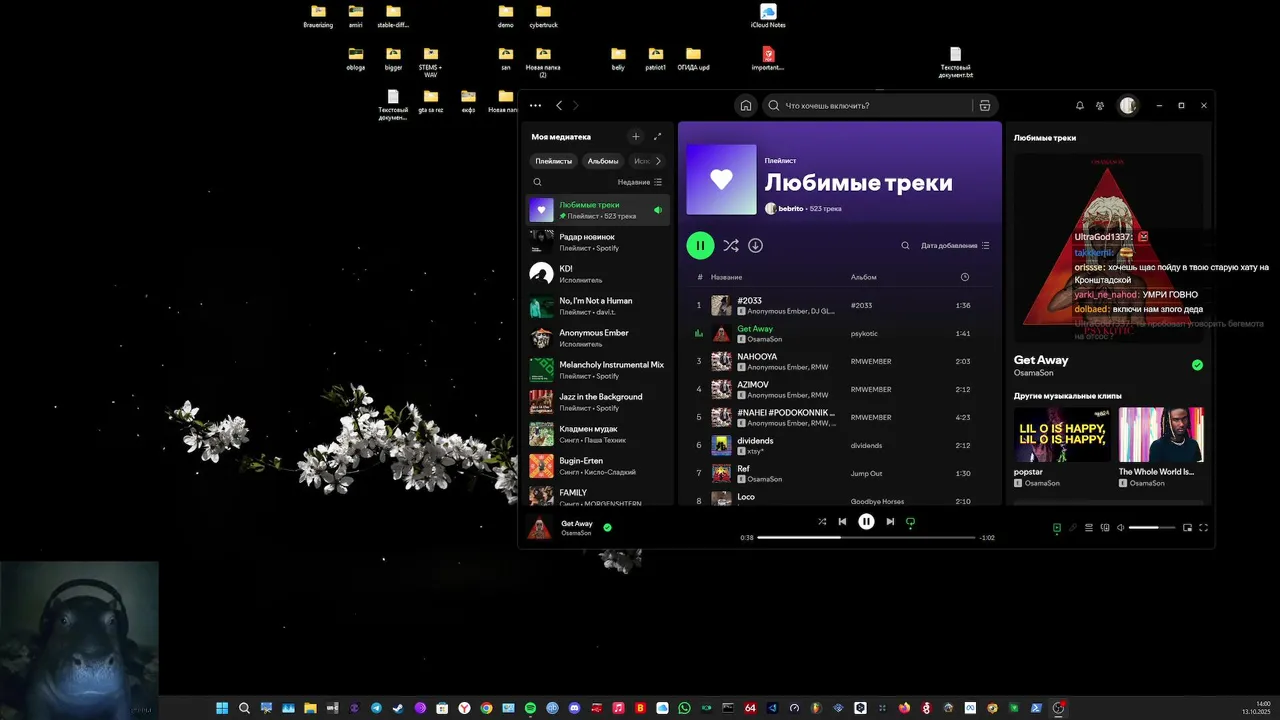This screenshot has height=720, width=1280.
Task: Open iCloud Notes desktop shortcut
Action: click(x=768, y=17)
